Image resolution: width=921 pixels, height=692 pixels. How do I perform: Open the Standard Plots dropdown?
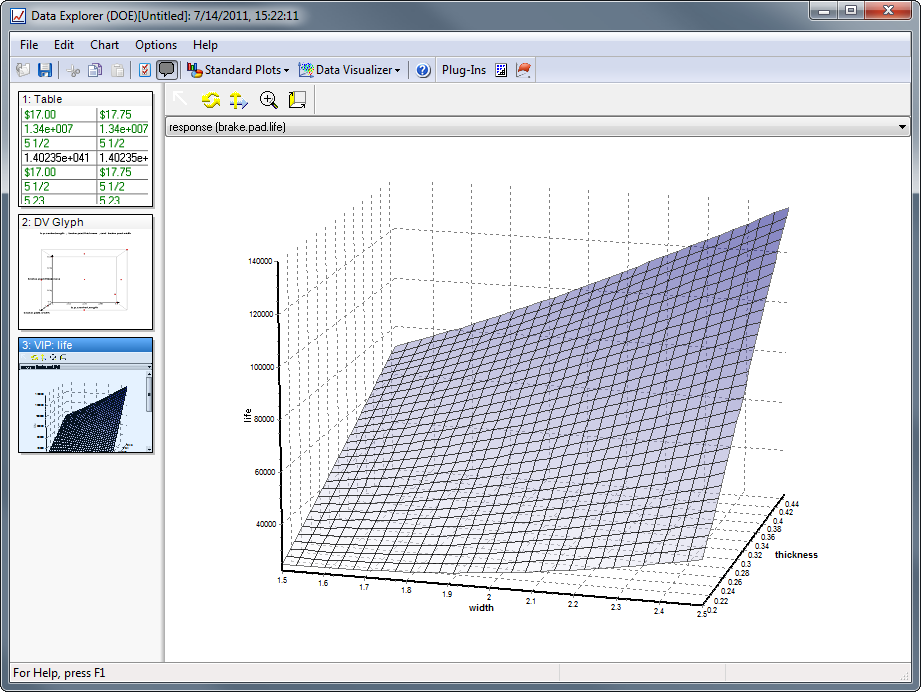[x=239, y=70]
